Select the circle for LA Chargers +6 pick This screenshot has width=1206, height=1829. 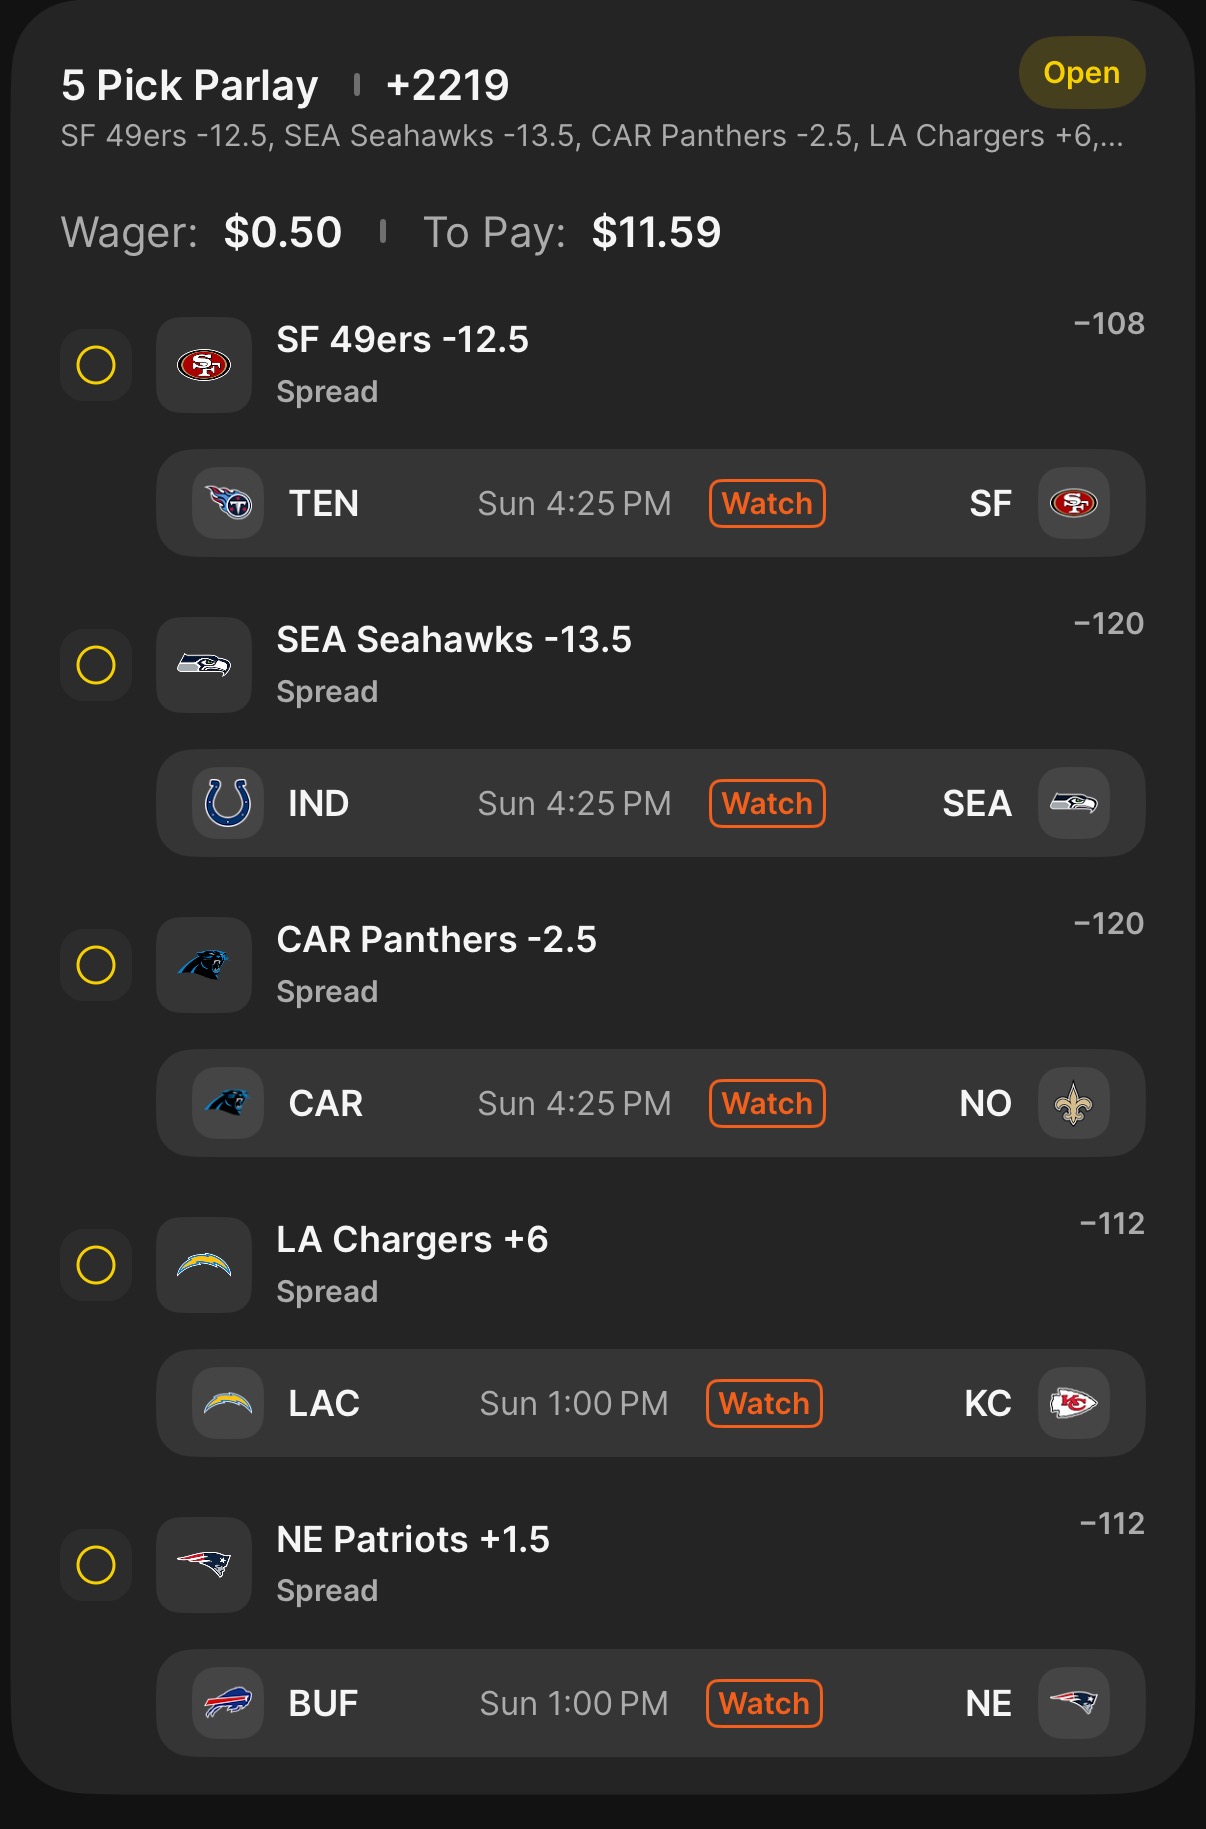(x=96, y=1265)
